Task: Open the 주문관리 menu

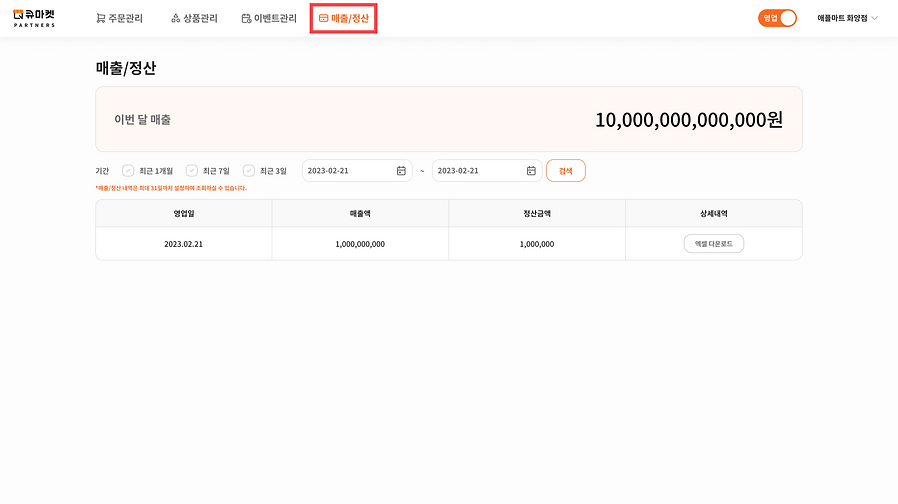Action: 120,18
